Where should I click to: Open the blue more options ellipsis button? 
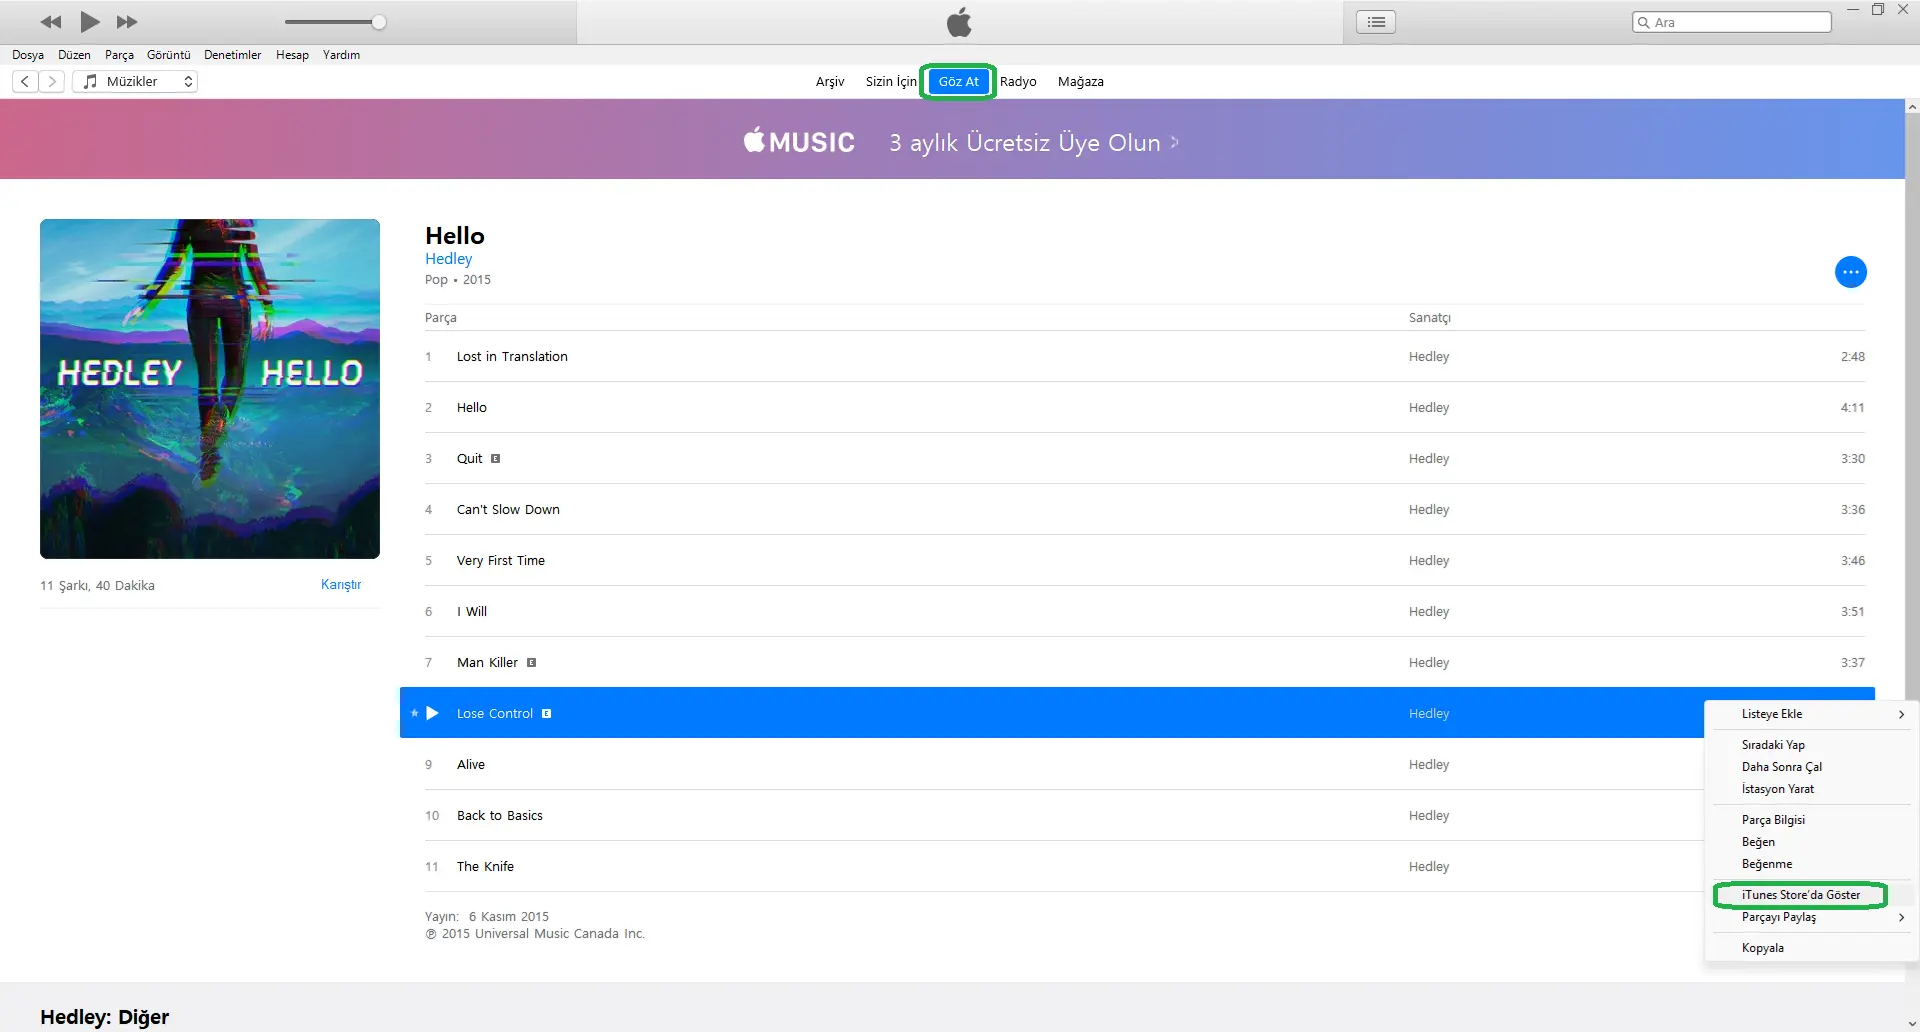[1851, 272]
